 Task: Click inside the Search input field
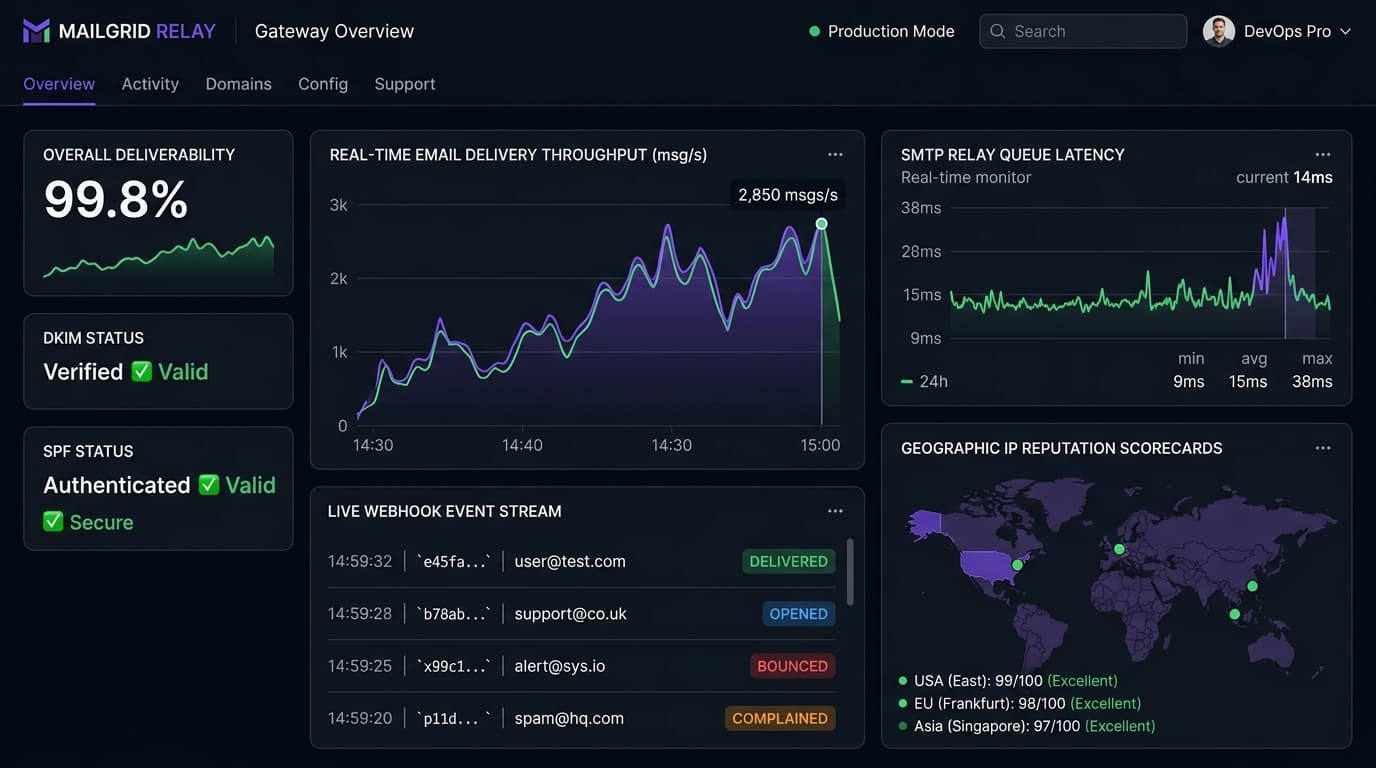tap(1083, 31)
